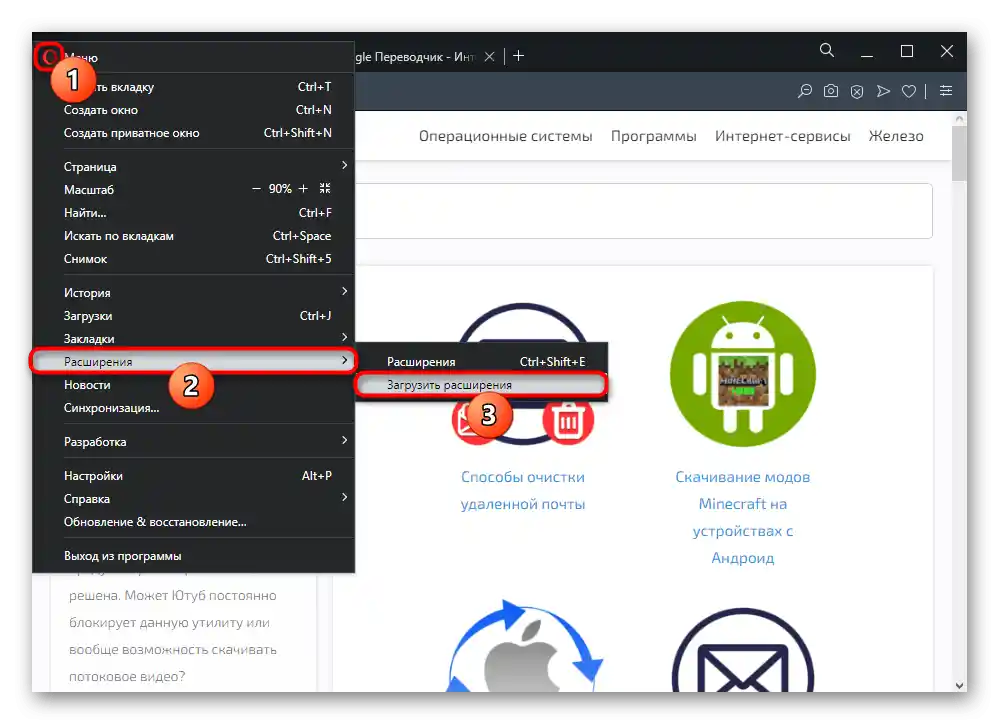
Task: Click the Android Minecraft thumbnail
Action: [743, 373]
